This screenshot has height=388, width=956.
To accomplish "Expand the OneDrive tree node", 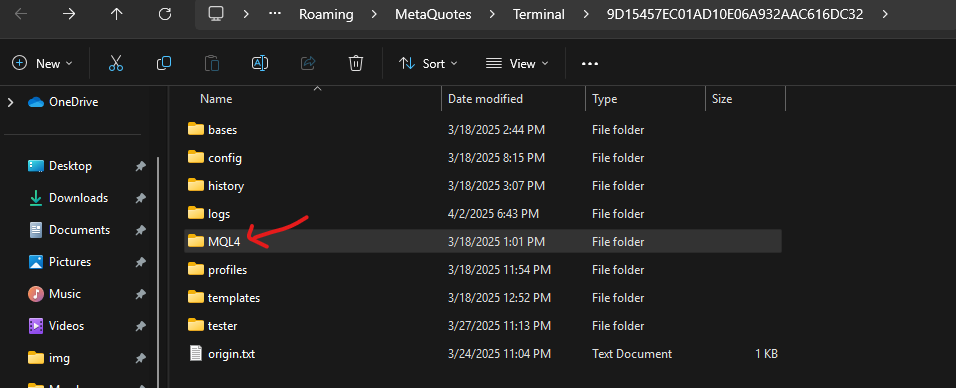I will coord(10,102).
